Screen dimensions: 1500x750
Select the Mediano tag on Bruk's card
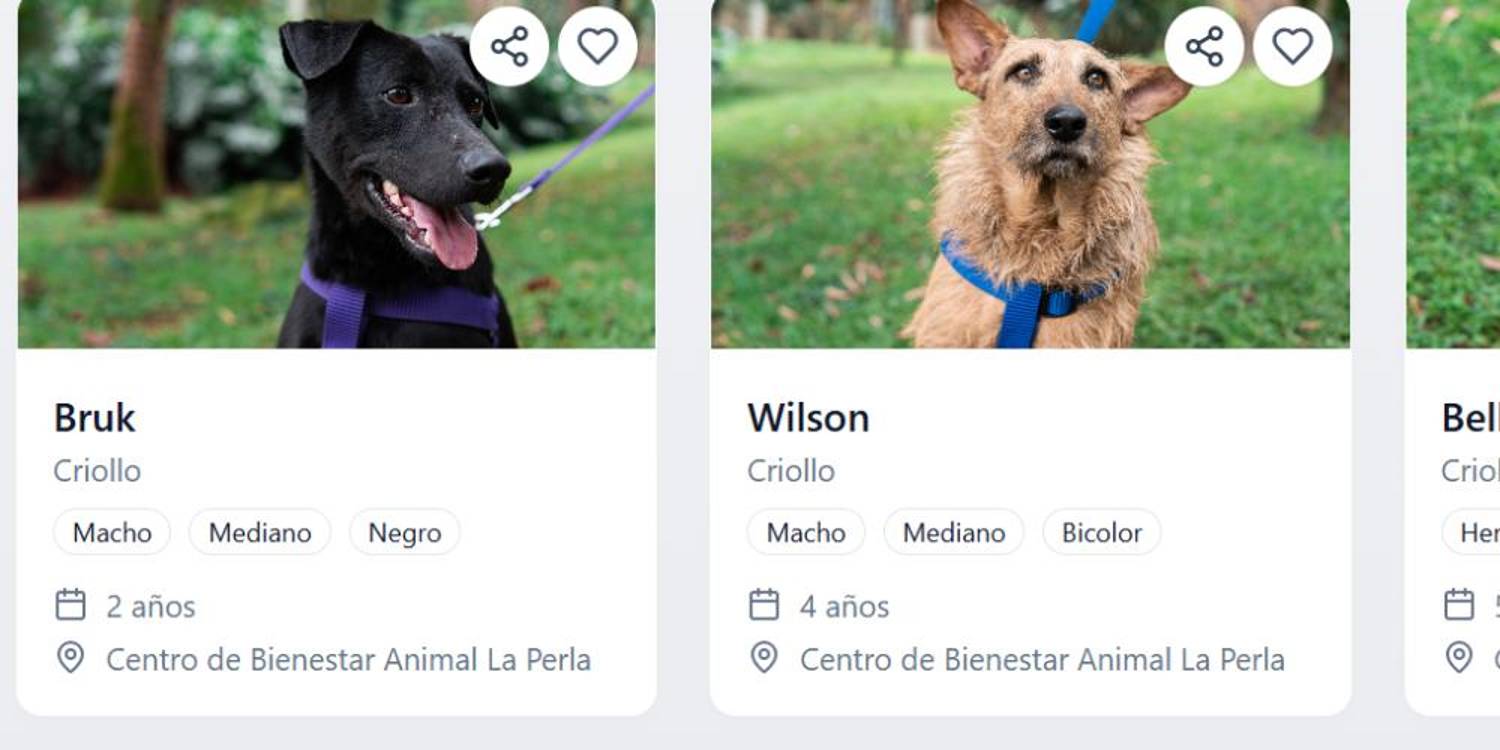click(x=260, y=532)
